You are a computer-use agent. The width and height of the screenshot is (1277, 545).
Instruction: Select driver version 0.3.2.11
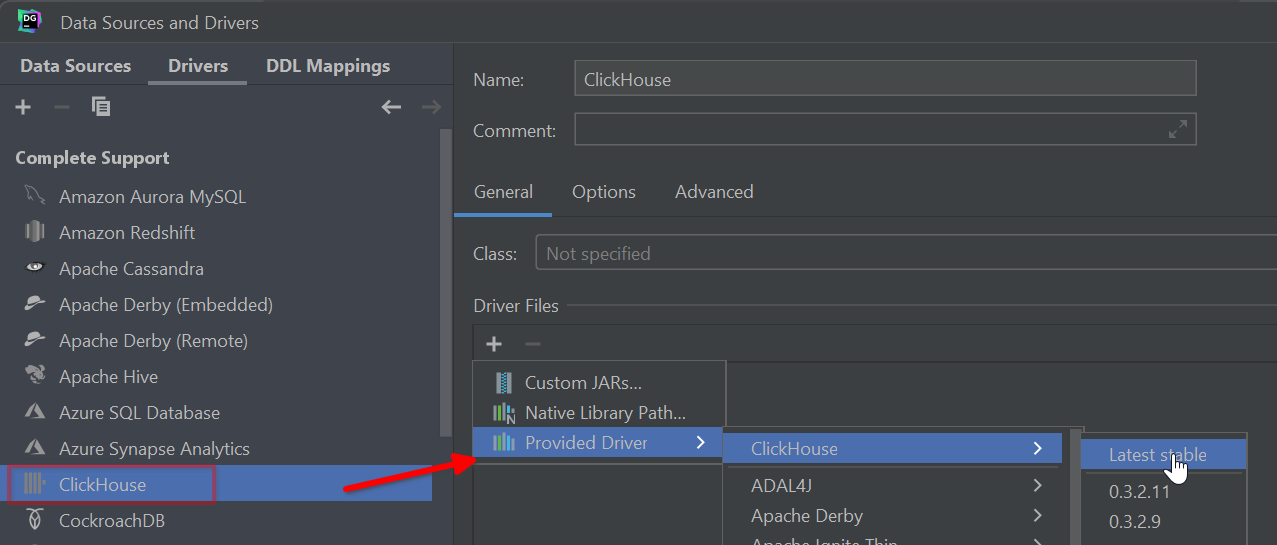(1139, 492)
